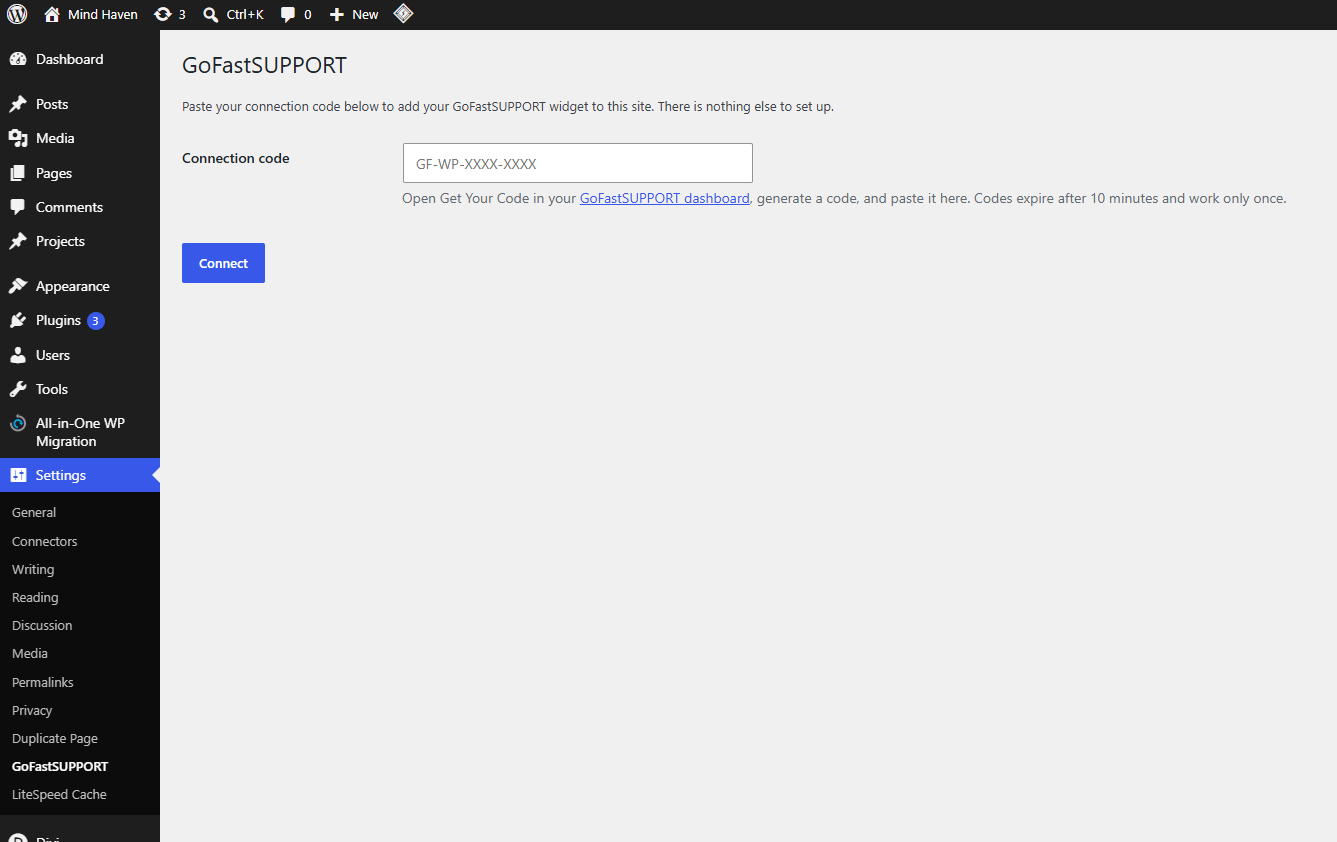Click the Media sidebar icon
The image size is (1337, 842).
(x=18, y=138)
